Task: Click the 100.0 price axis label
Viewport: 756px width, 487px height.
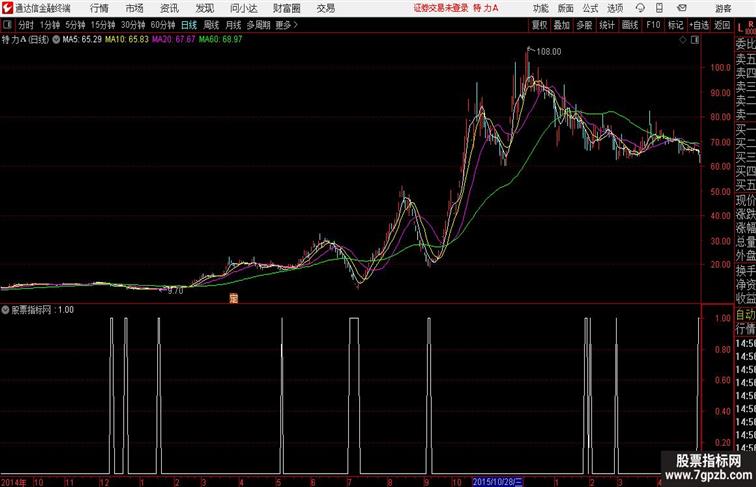Action: click(720, 68)
